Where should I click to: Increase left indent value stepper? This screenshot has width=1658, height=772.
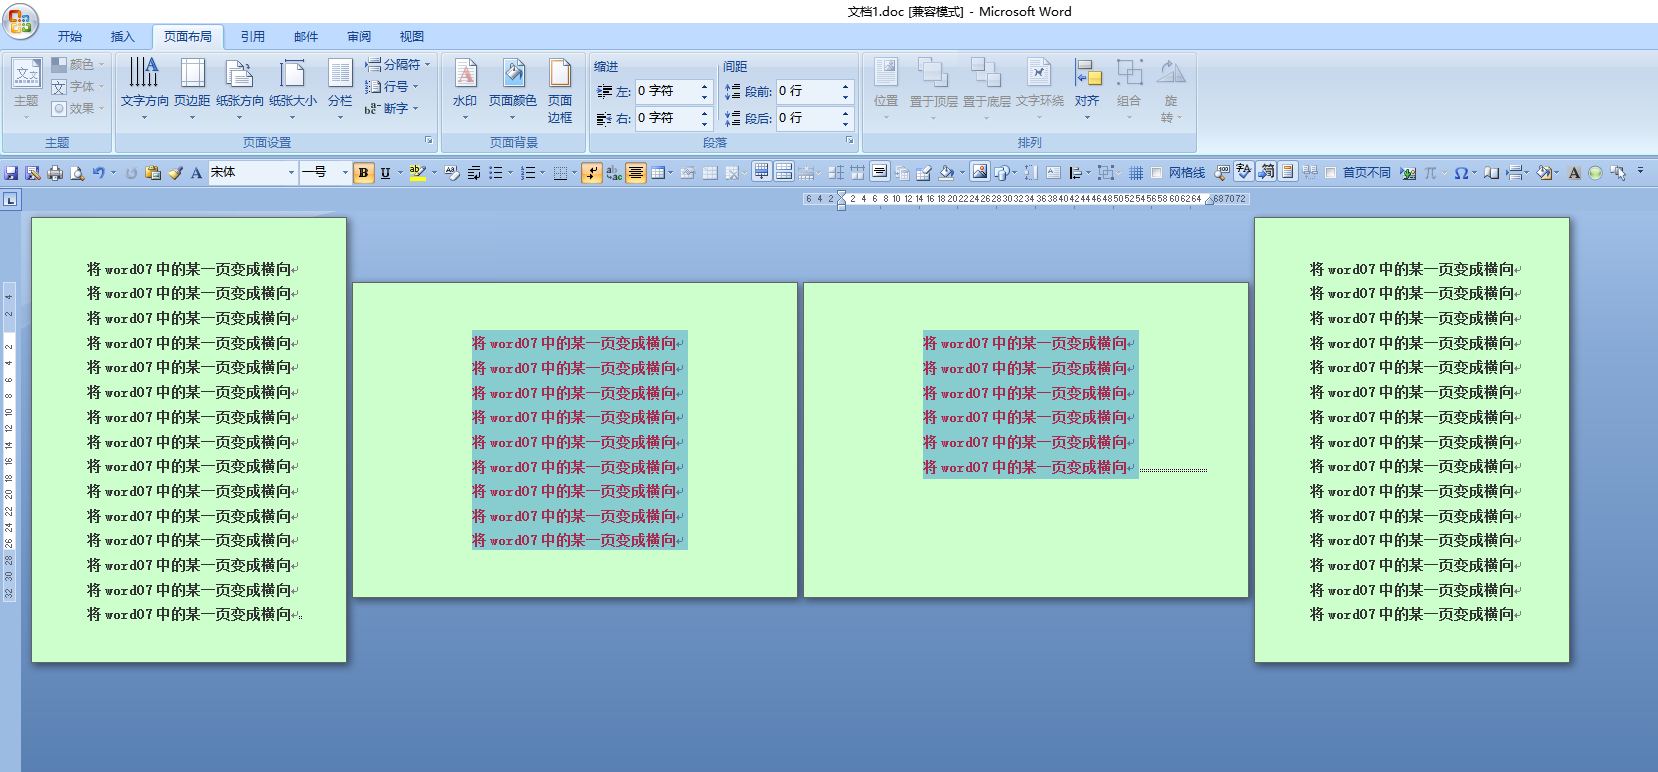[x=705, y=86]
